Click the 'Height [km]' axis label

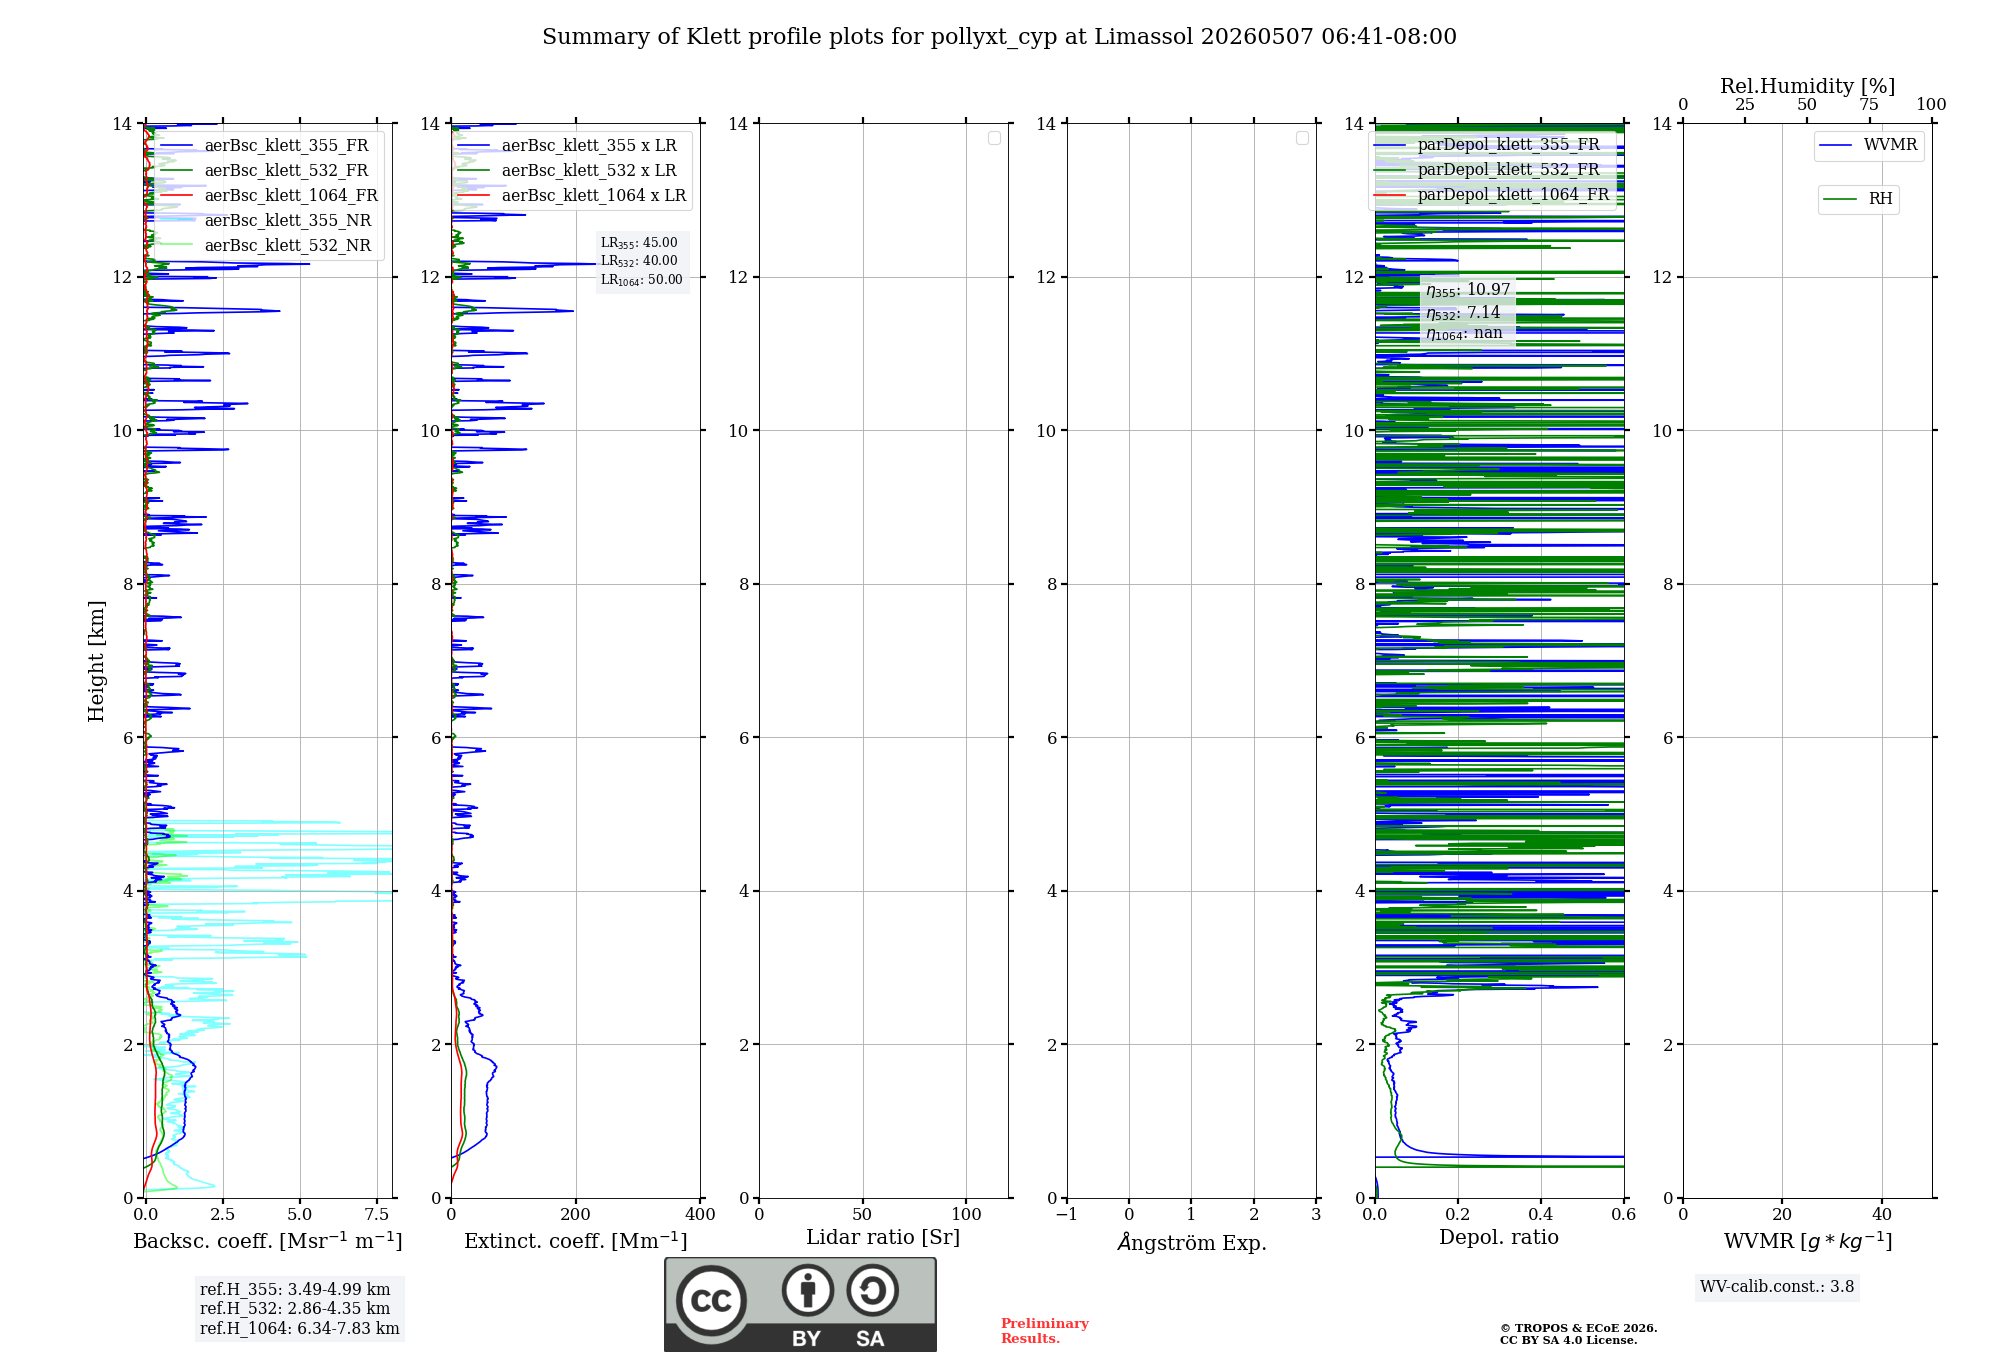pyautogui.click(x=96, y=661)
